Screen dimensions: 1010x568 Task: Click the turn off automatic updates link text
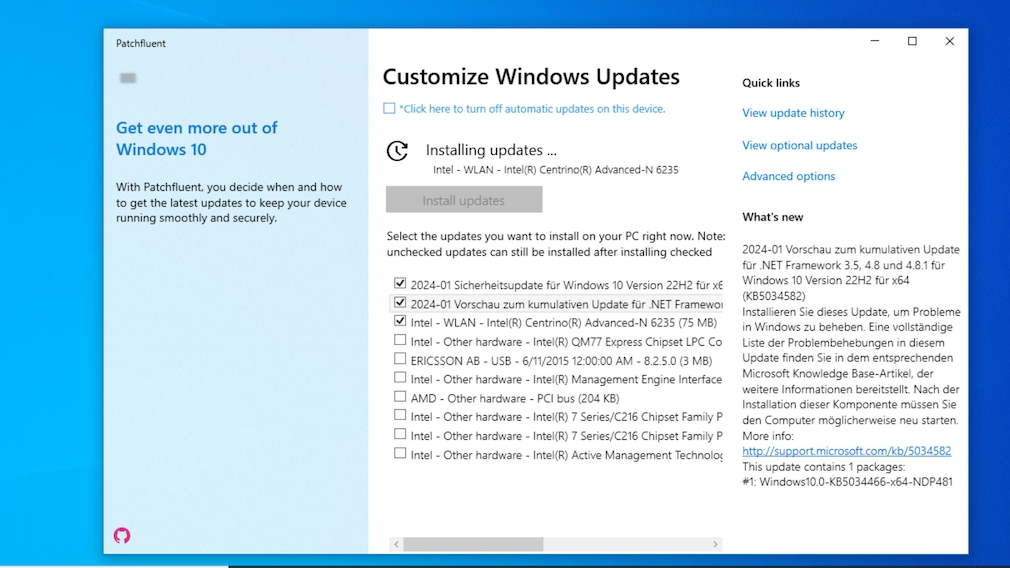click(x=532, y=109)
